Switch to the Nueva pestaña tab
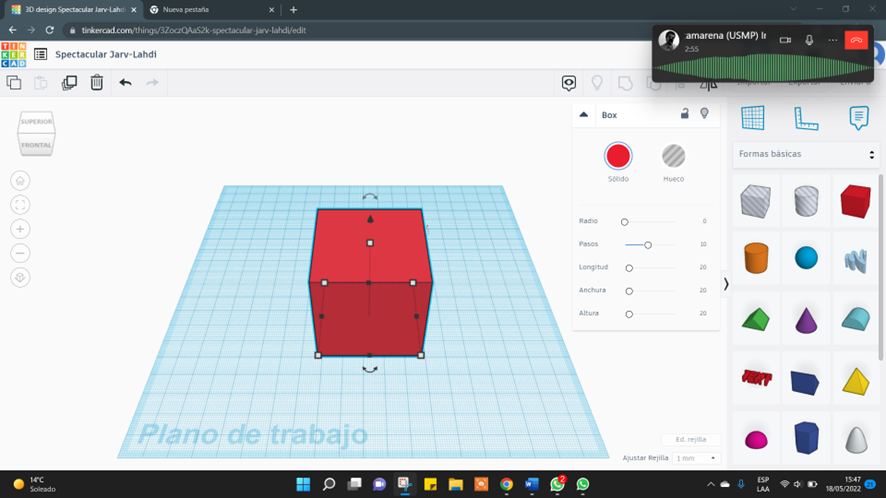886x498 pixels. [210, 10]
